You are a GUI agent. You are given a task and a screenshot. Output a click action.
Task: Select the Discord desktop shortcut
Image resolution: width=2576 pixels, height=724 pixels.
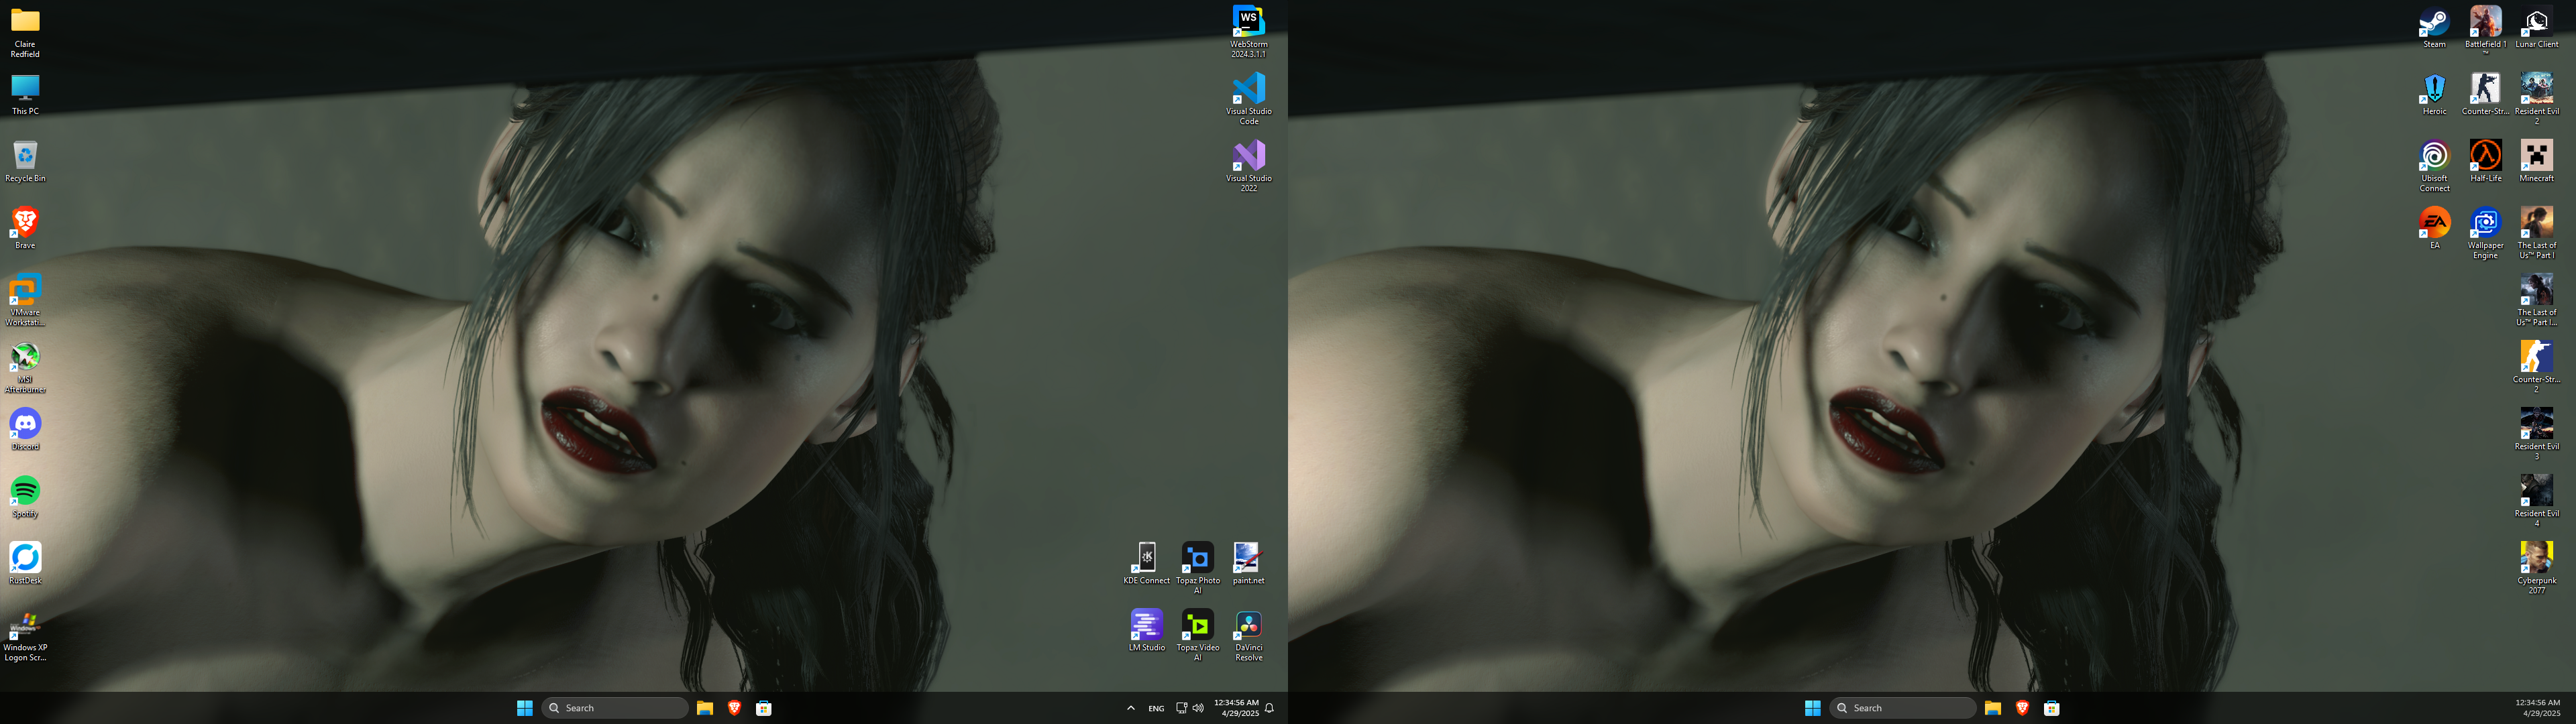25,429
